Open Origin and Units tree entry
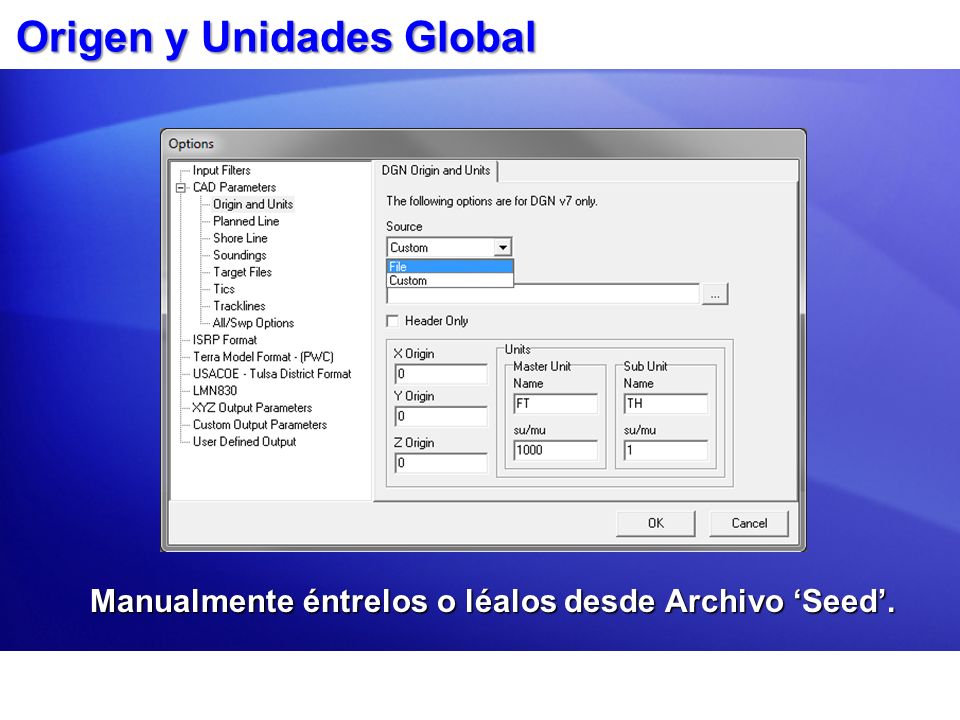Screen dimensions: 960x720 click(x=253, y=204)
